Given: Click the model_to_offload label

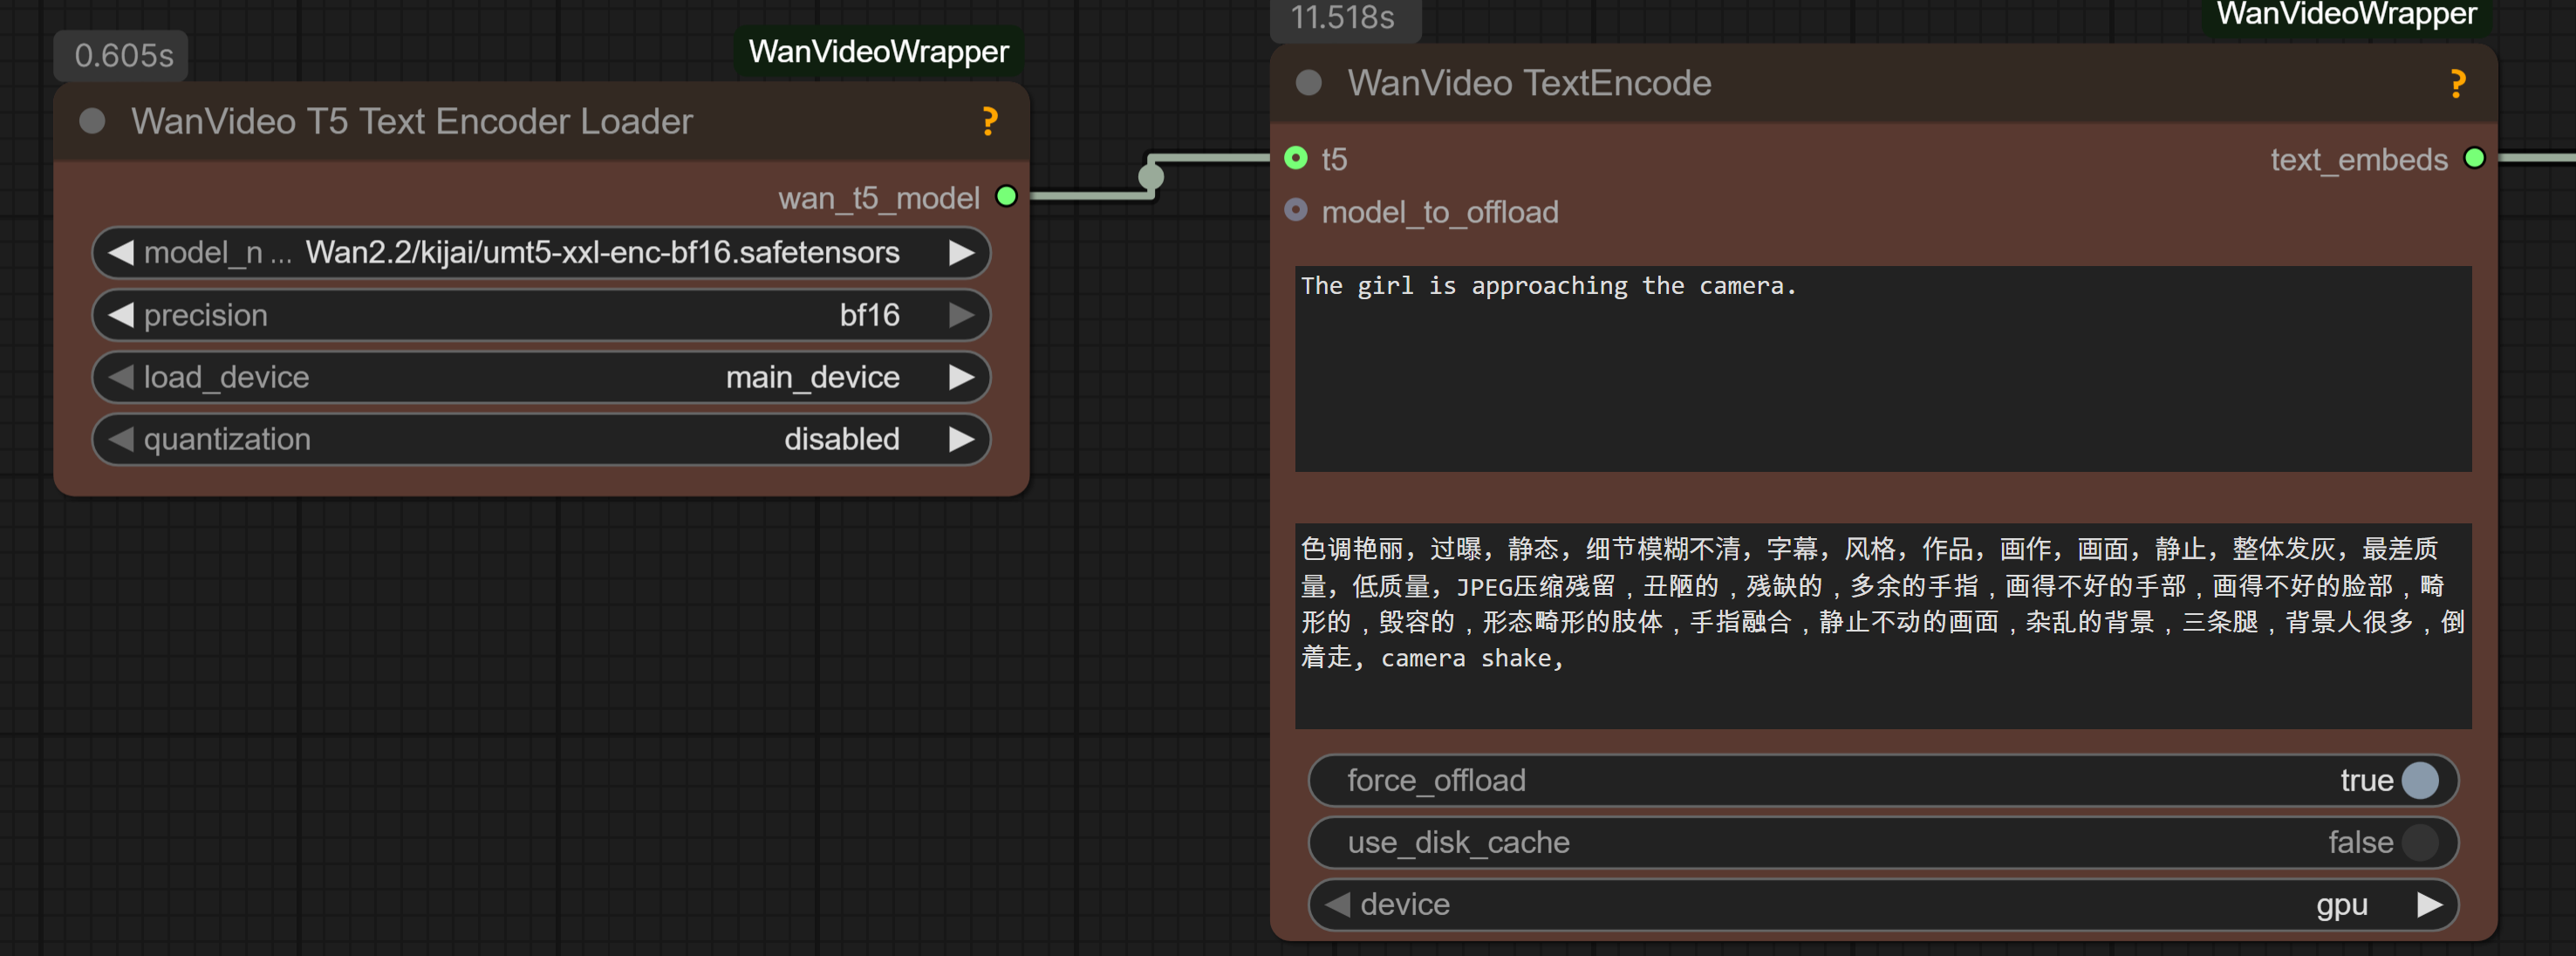Looking at the screenshot, I should (1440, 212).
